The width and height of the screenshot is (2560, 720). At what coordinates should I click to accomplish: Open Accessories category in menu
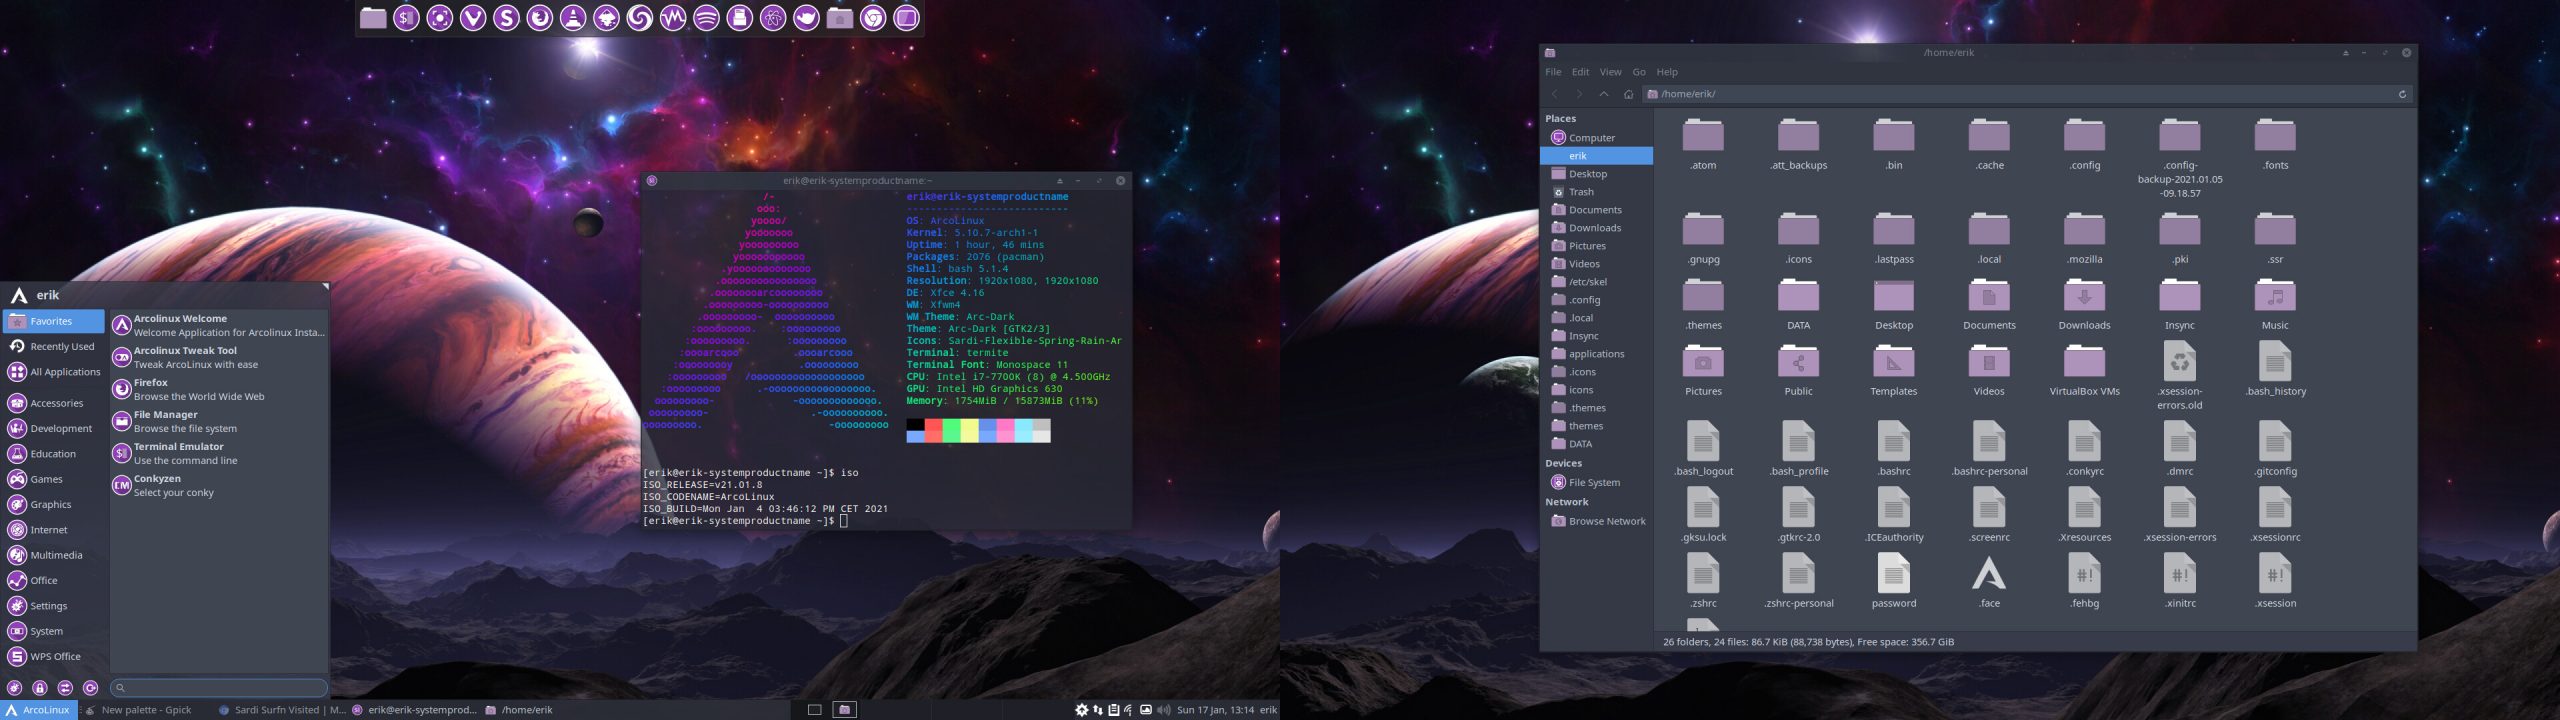54,403
